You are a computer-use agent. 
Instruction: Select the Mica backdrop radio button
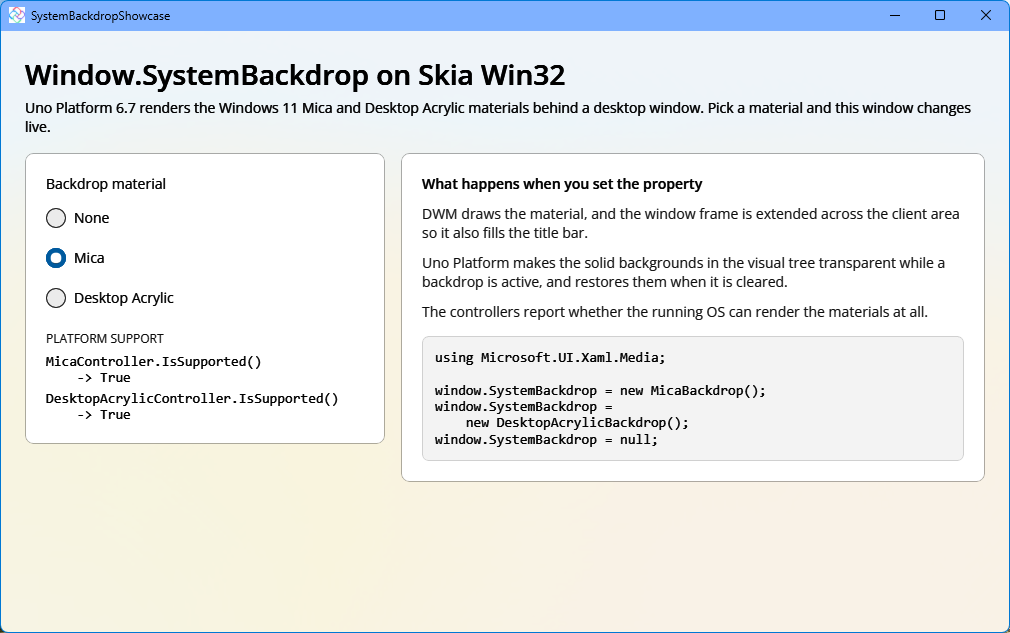point(75,258)
